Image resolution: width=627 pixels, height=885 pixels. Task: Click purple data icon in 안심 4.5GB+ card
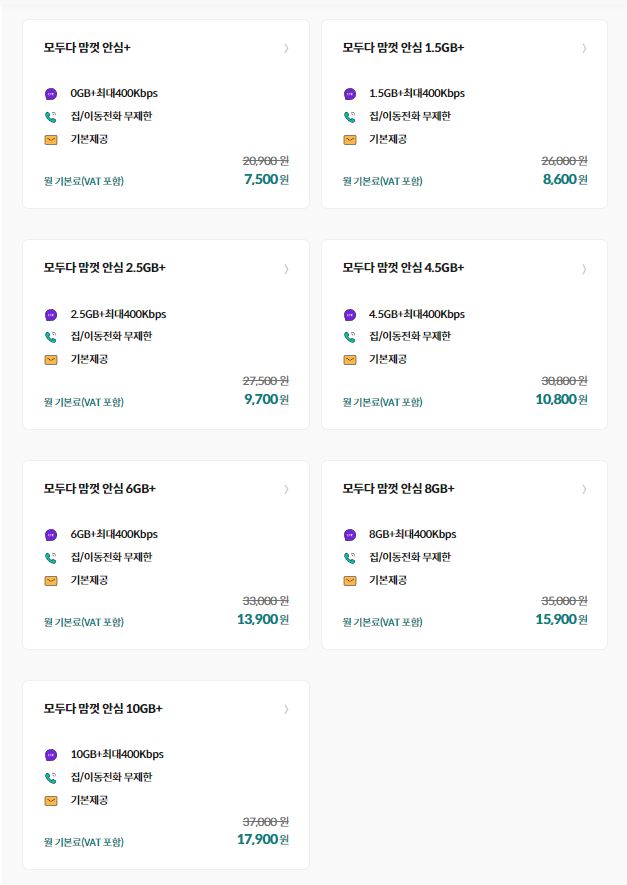tap(350, 314)
